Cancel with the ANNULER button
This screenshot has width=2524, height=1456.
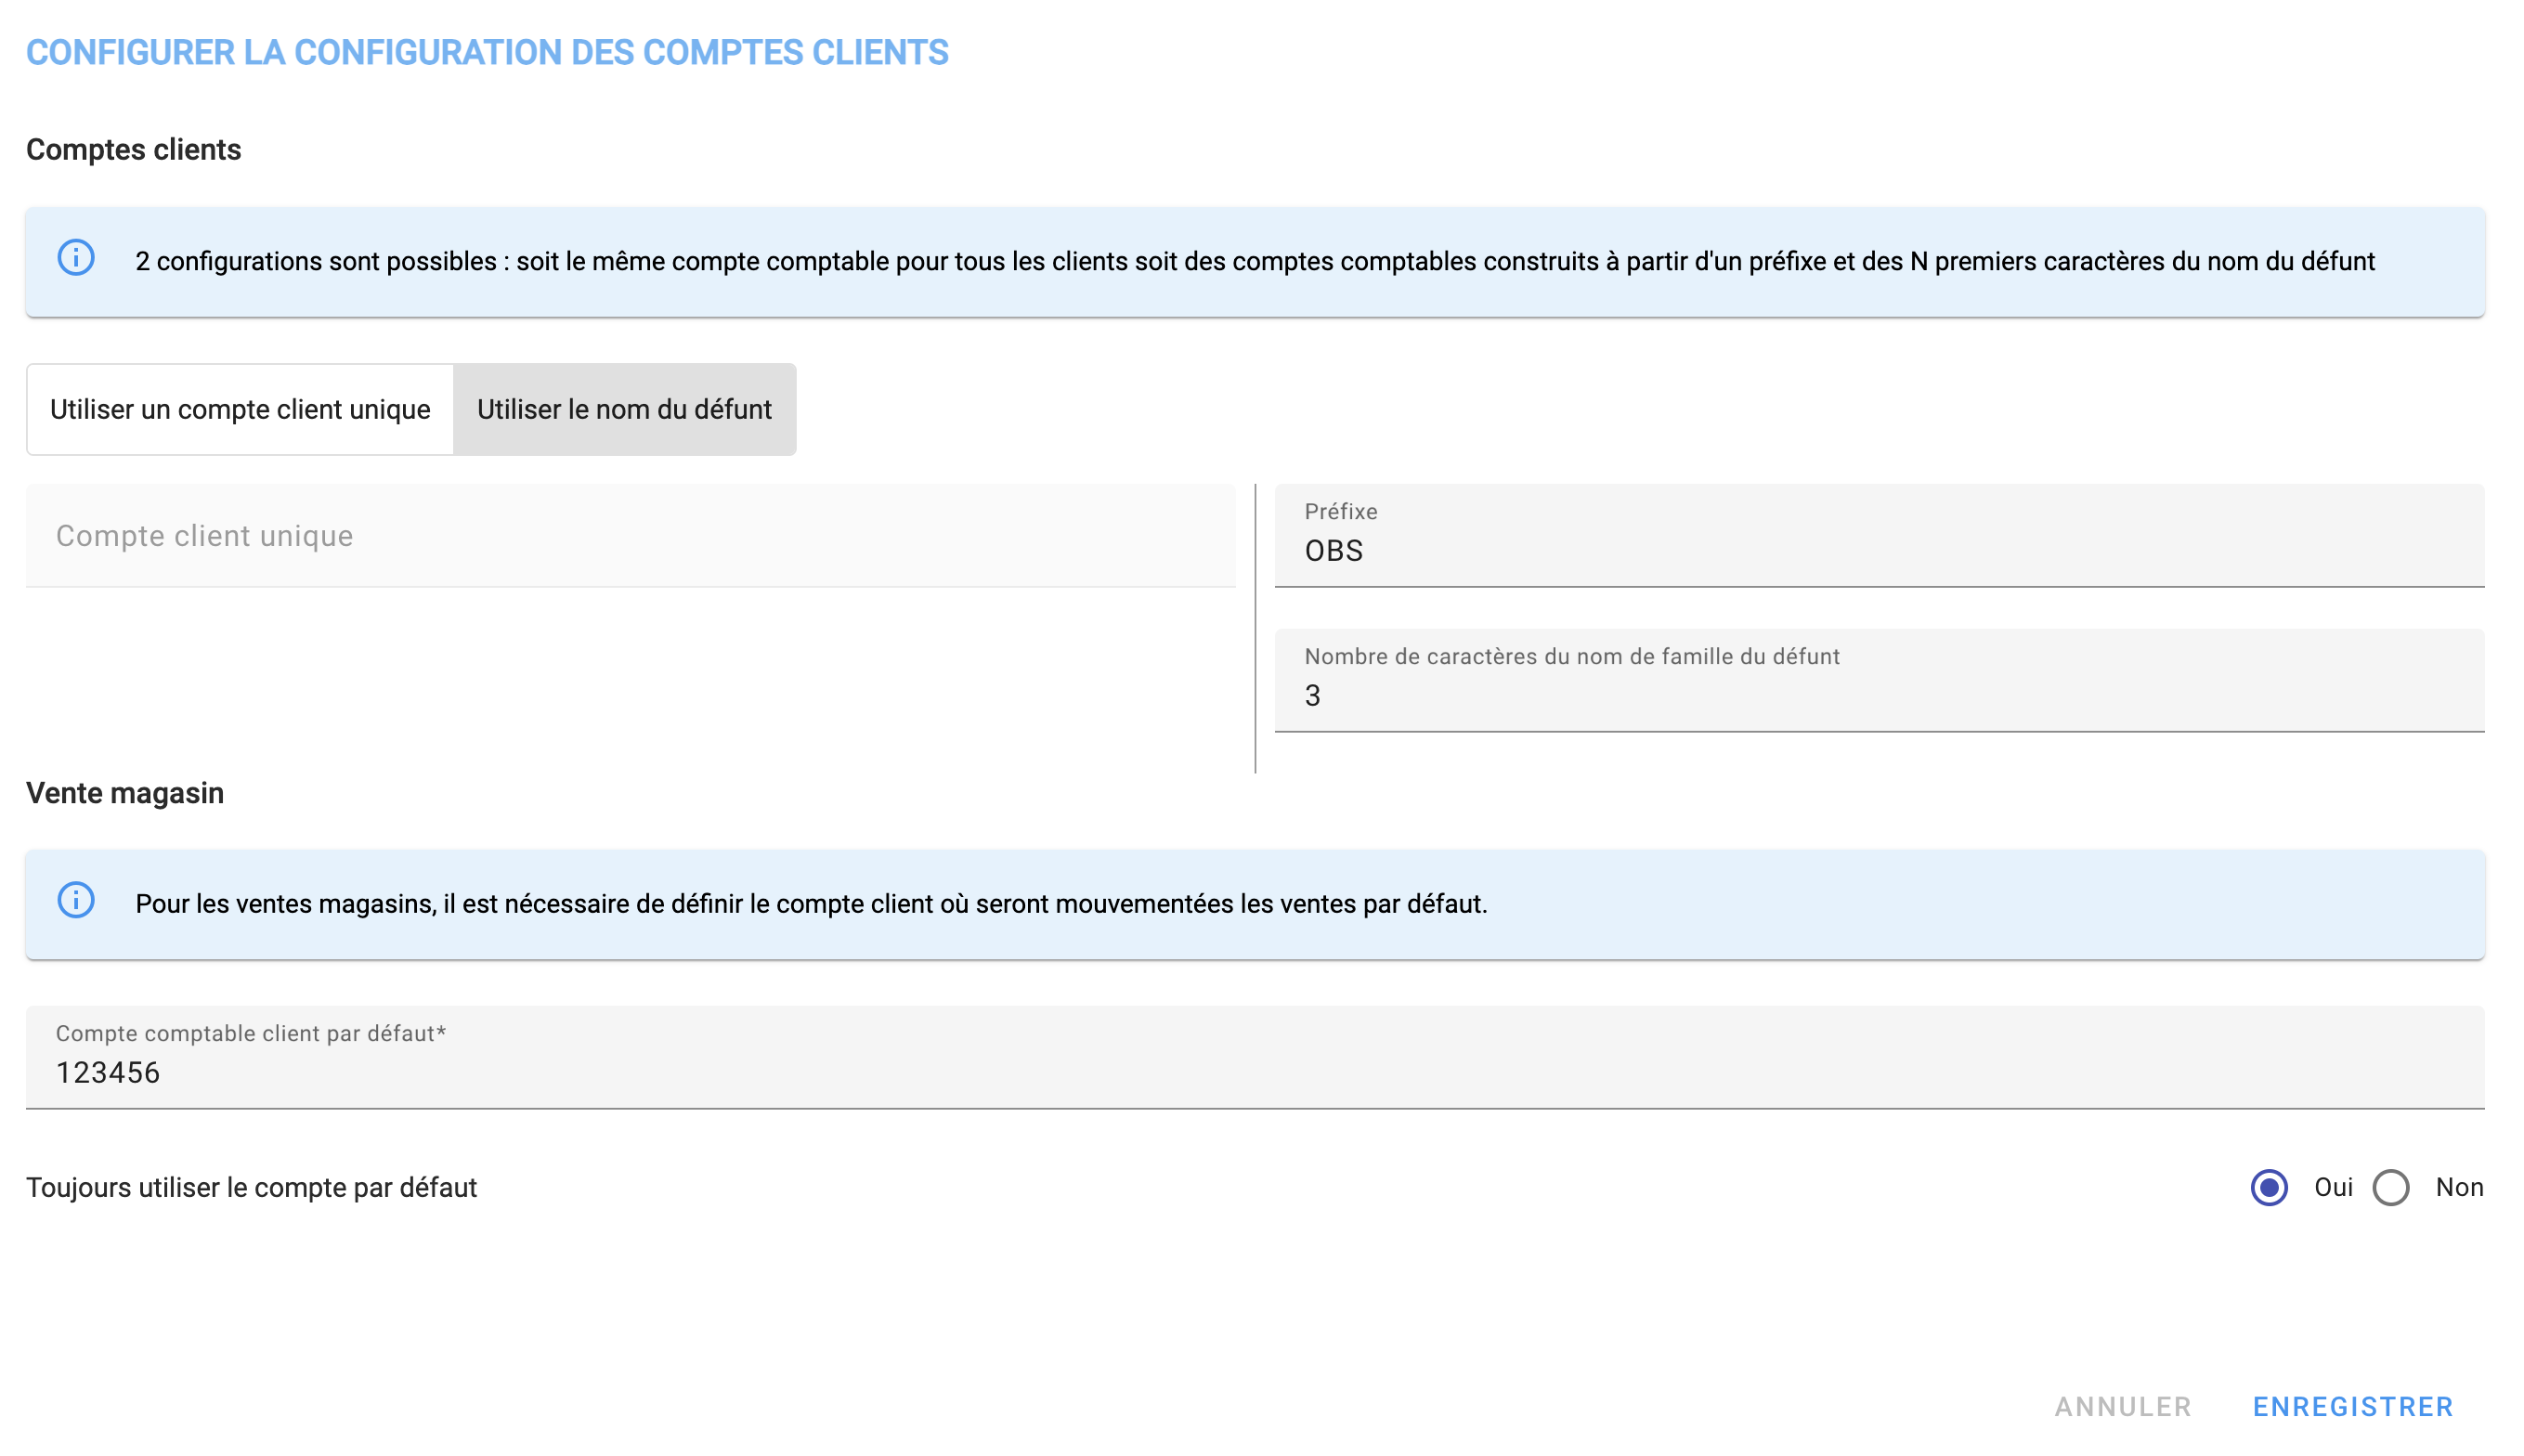pyautogui.click(x=2123, y=1406)
